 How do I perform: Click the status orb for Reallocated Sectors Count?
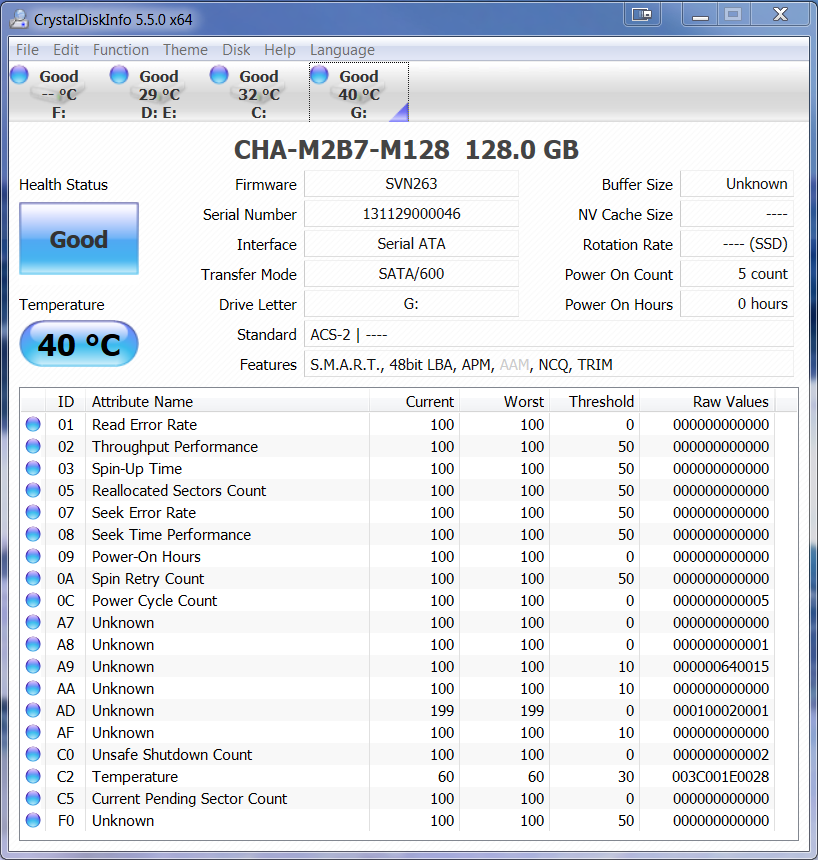point(33,491)
